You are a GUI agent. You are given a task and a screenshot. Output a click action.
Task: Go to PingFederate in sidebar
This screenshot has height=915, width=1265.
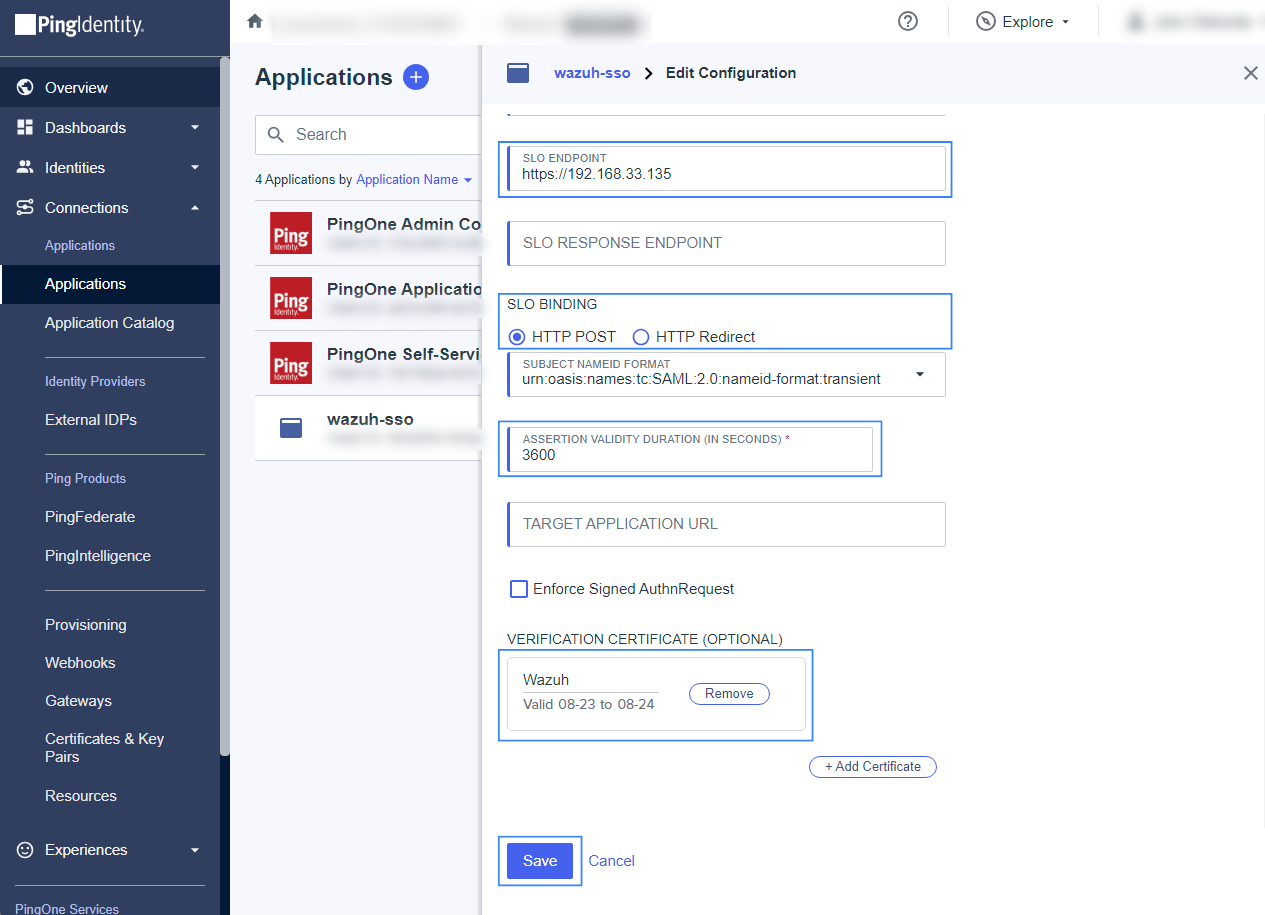[90, 517]
